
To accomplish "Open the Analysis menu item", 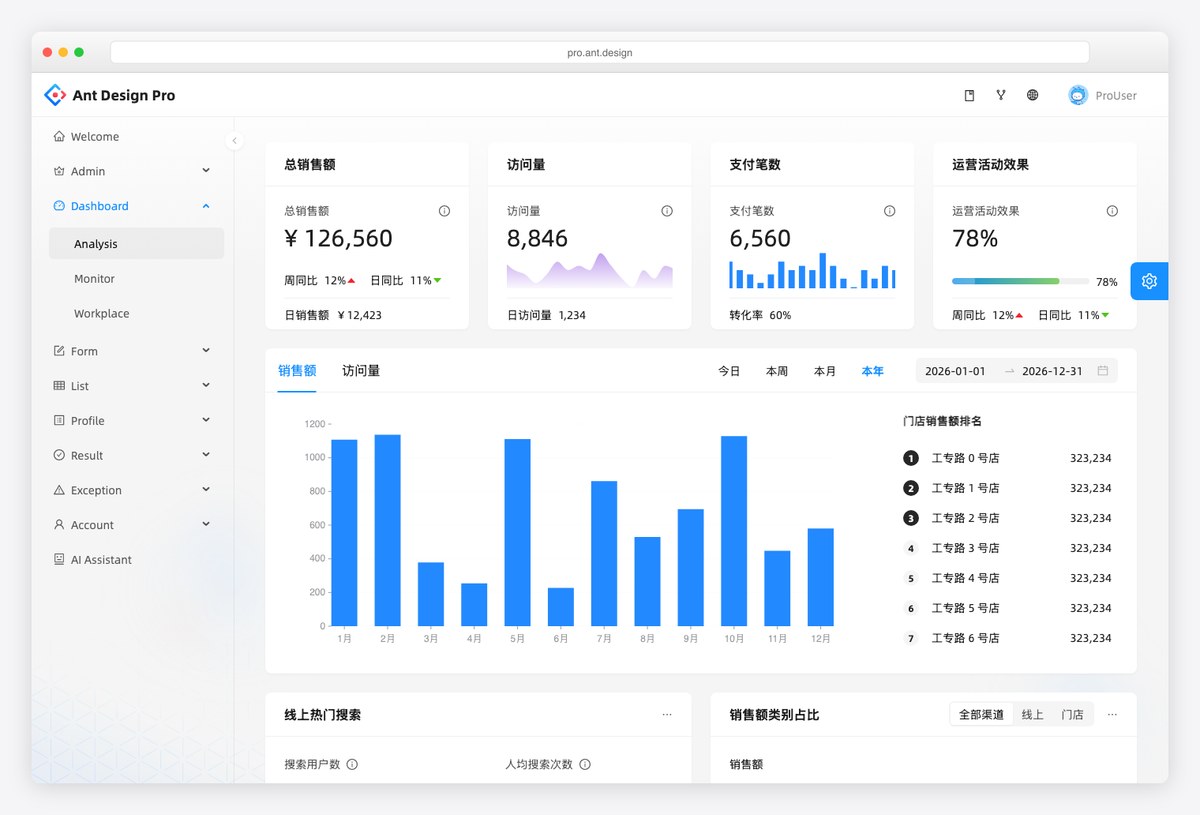I will (x=136, y=244).
